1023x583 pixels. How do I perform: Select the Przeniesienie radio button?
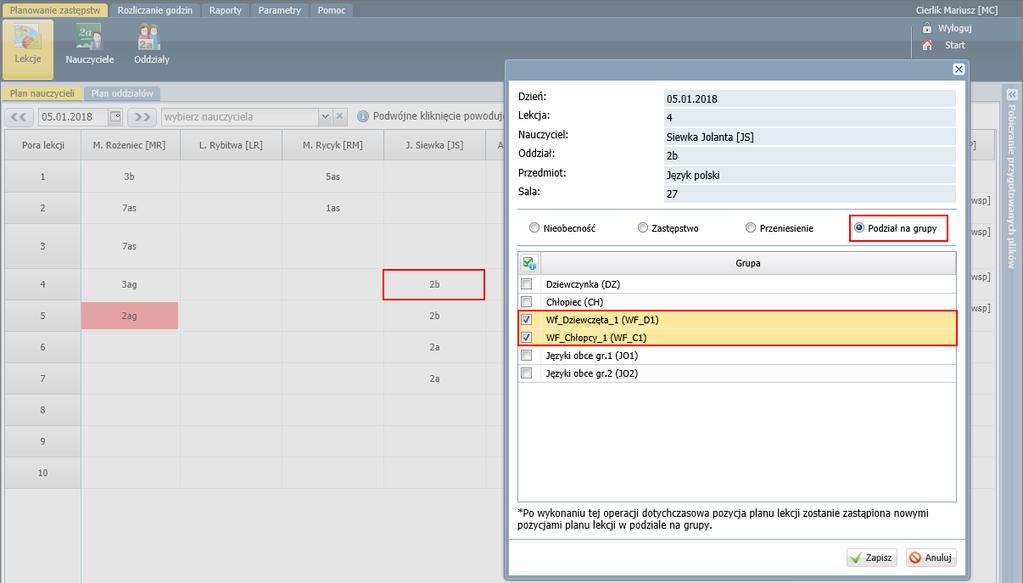click(x=750, y=228)
